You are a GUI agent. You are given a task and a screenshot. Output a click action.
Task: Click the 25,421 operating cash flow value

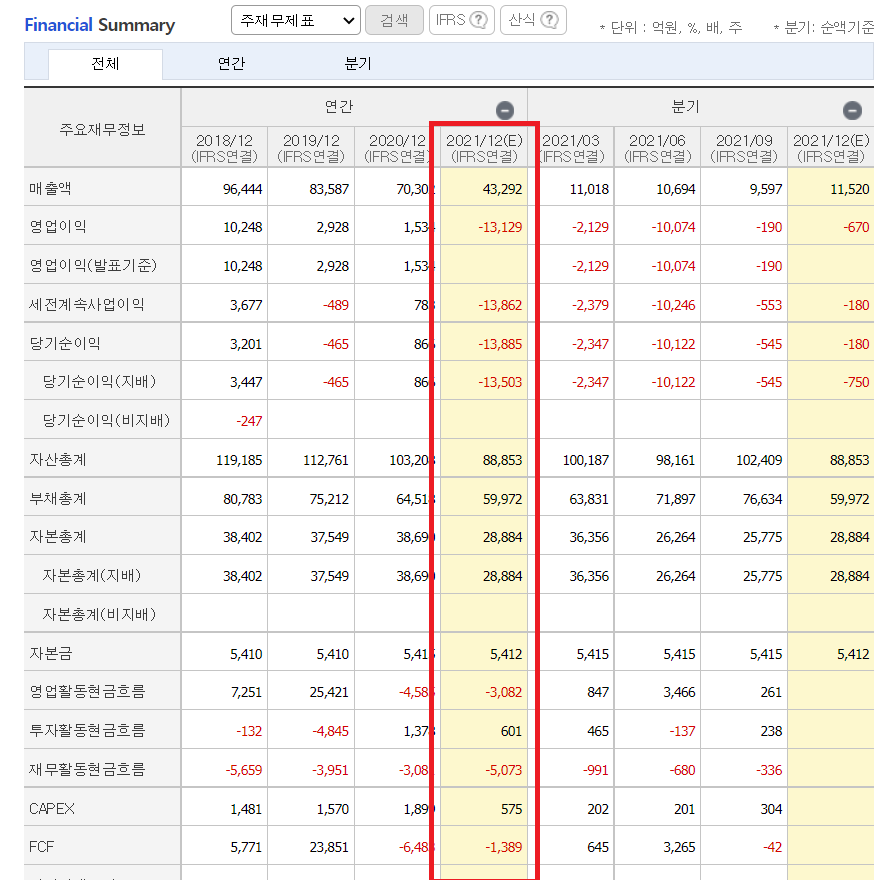click(329, 692)
